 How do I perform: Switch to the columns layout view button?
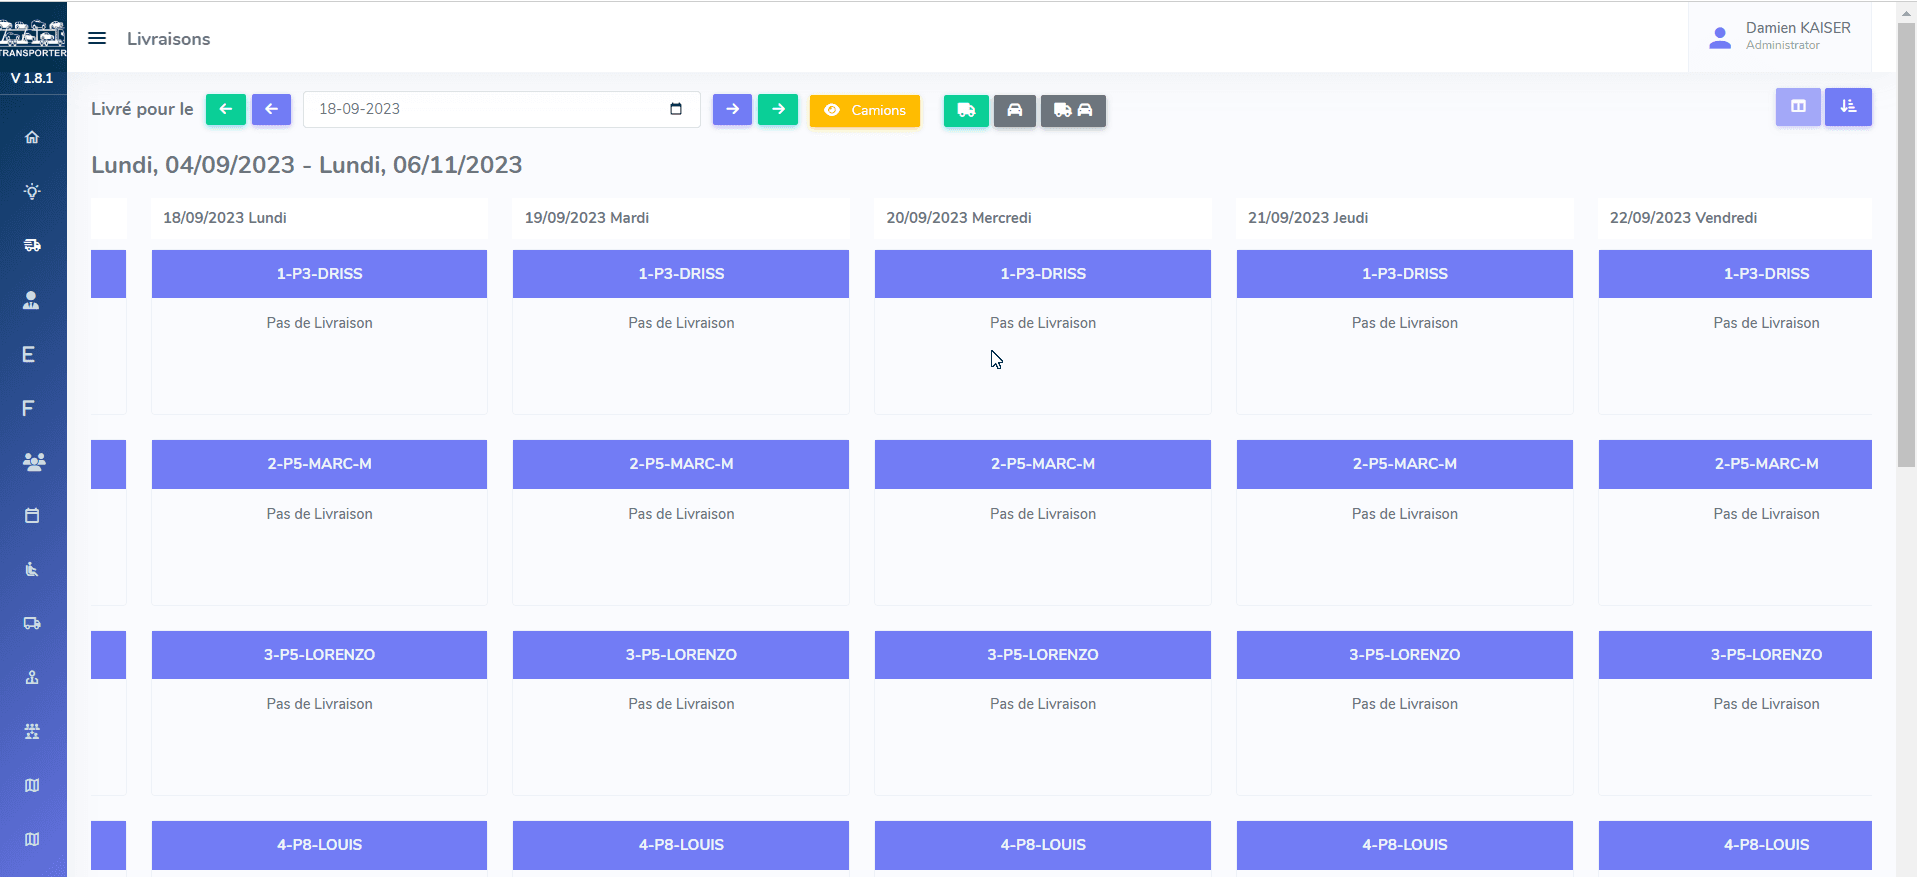pyautogui.click(x=1797, y=107)
